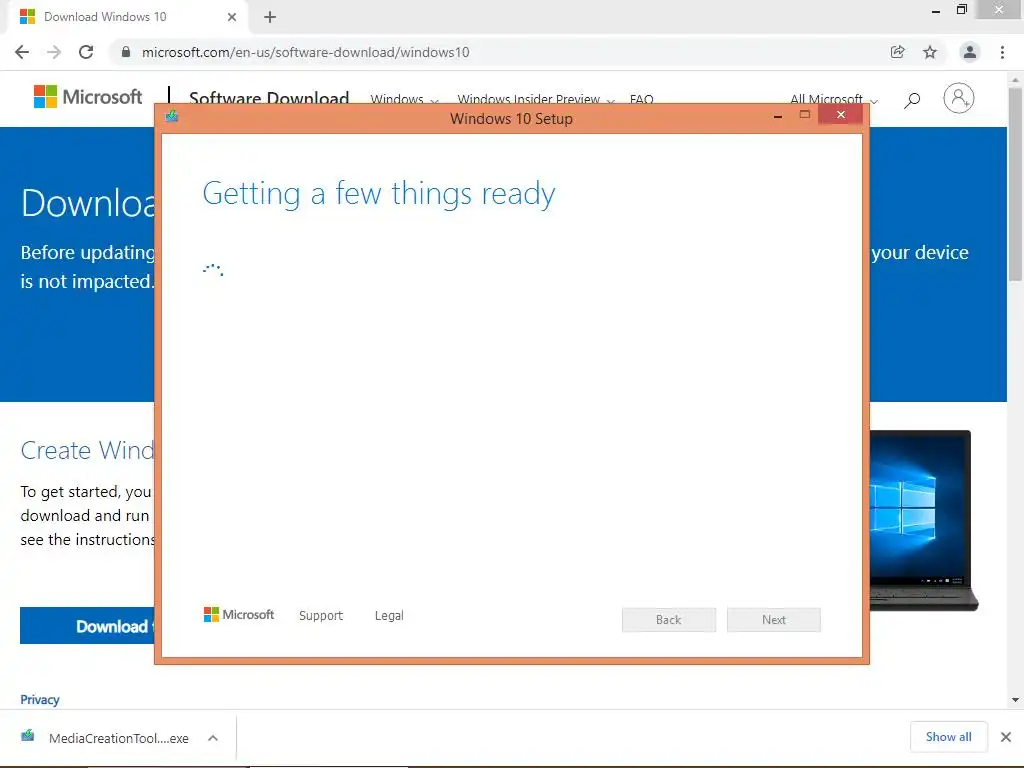This screenshot has height=768, width=1024.
Task: Open the search icon on the Microsoft site
Action: pyautogui.click(x=912, y=99)
